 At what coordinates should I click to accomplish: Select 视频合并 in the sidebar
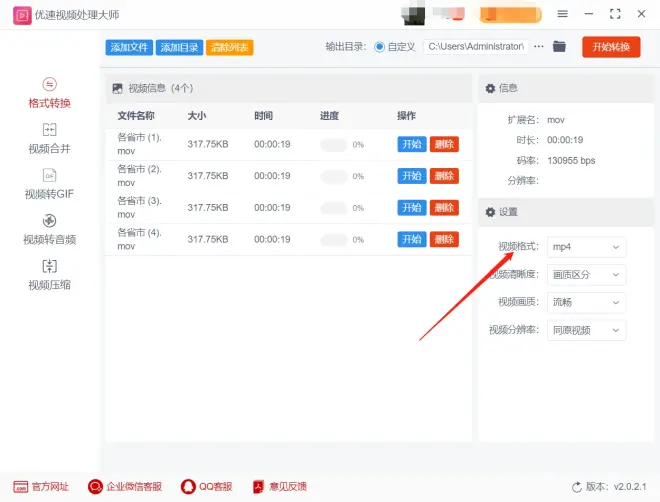tap(49, 138)
